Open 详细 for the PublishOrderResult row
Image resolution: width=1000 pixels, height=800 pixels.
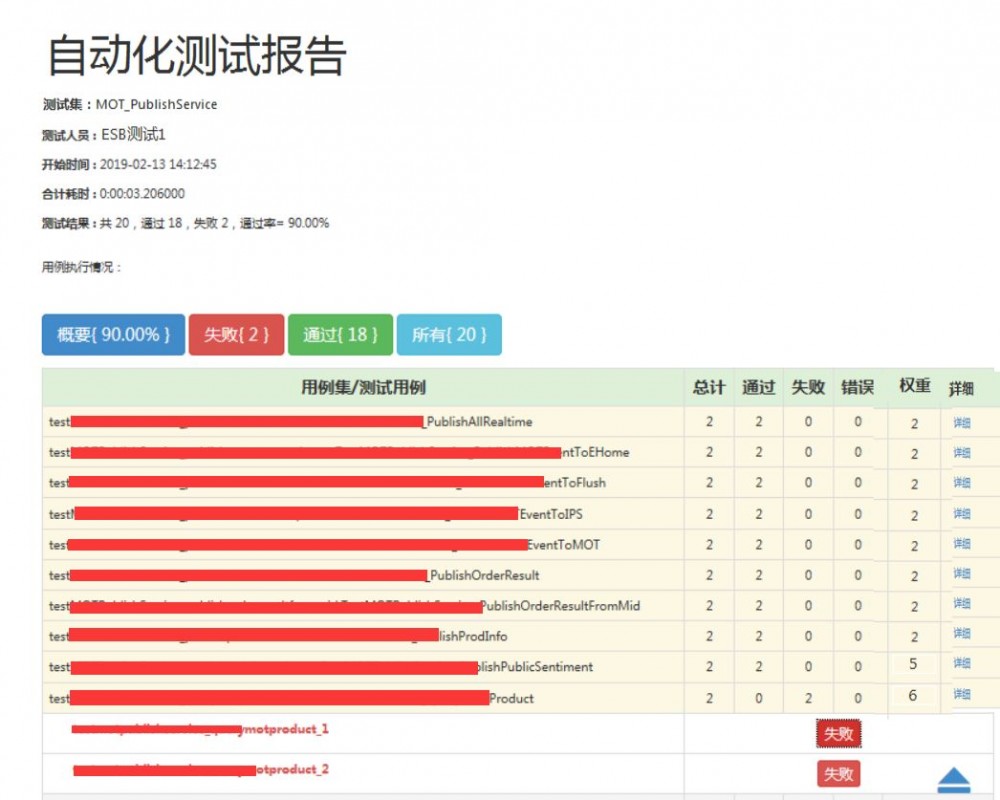pos(961,574)
